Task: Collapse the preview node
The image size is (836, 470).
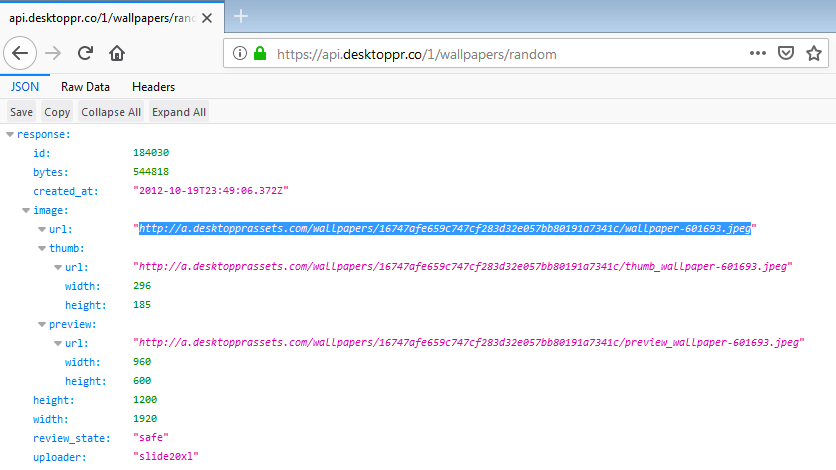Action: 42,325
